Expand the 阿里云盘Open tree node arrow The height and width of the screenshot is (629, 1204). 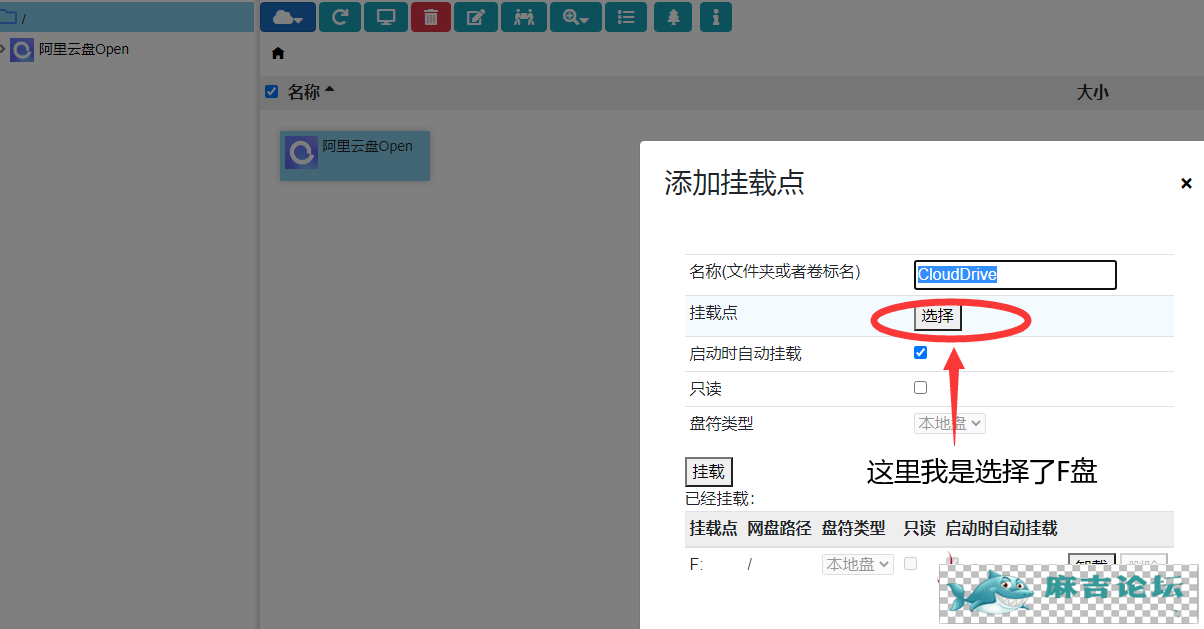click(x=4, y=48)
